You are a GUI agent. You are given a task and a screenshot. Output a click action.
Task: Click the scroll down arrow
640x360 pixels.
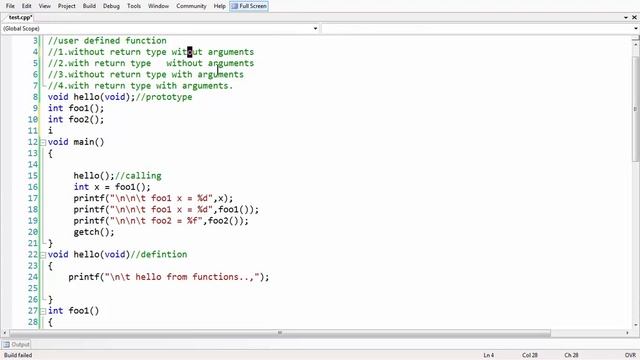[x=635, y=325]
